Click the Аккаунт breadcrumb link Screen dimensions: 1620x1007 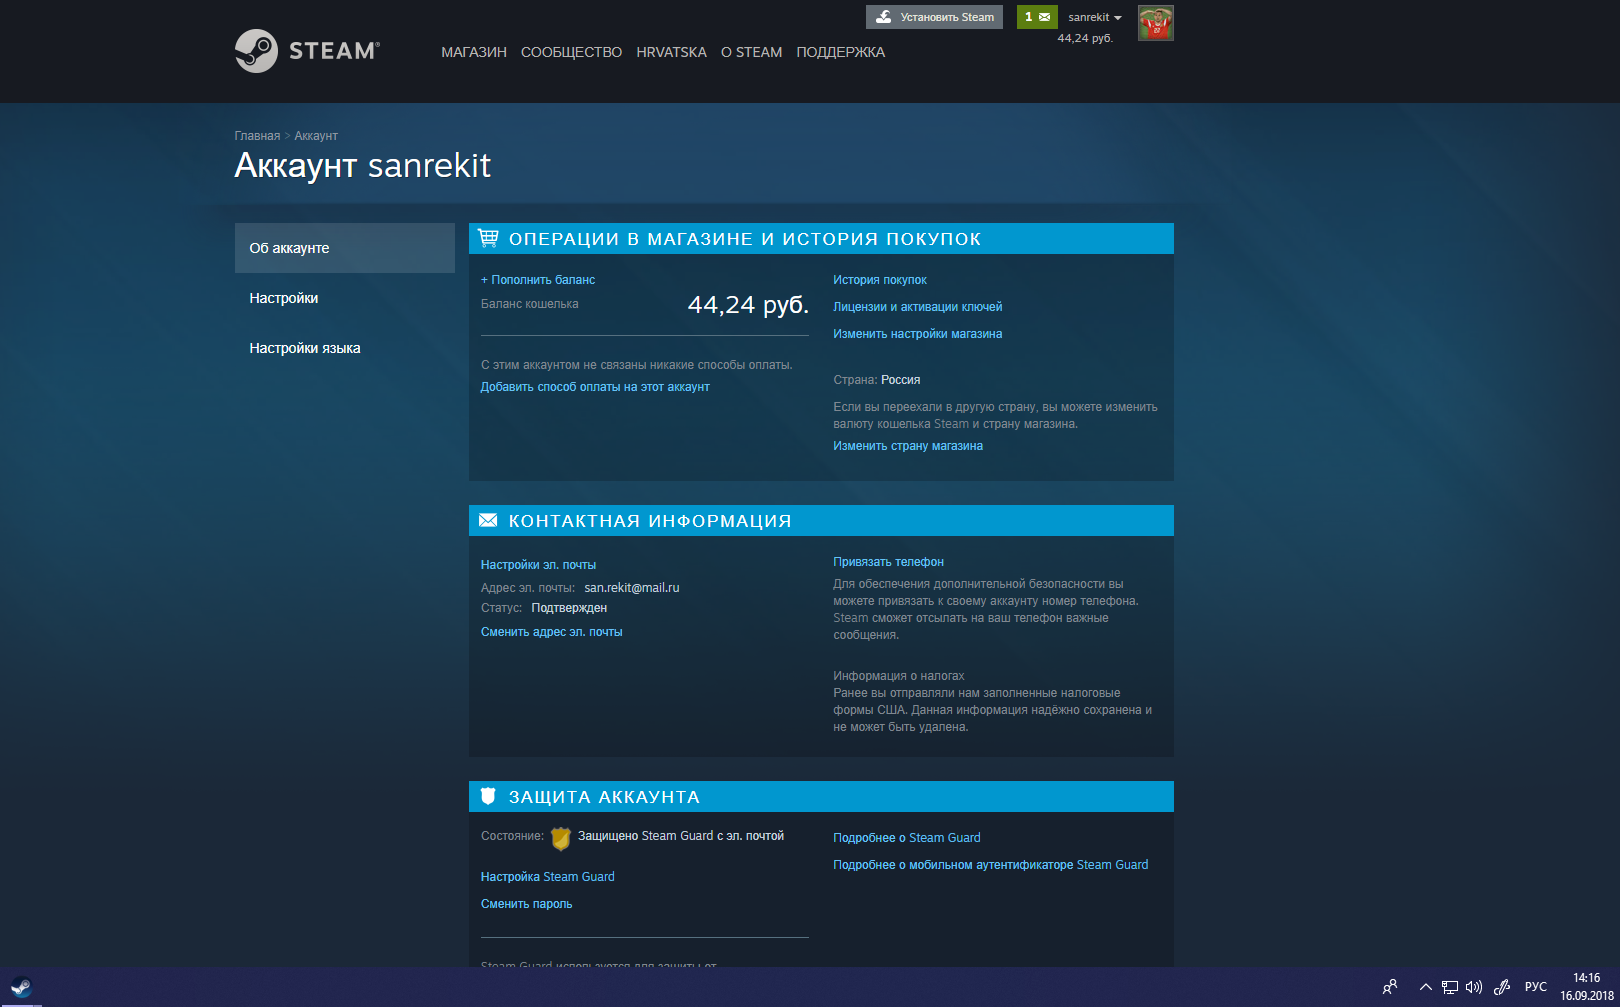point(316,136)
